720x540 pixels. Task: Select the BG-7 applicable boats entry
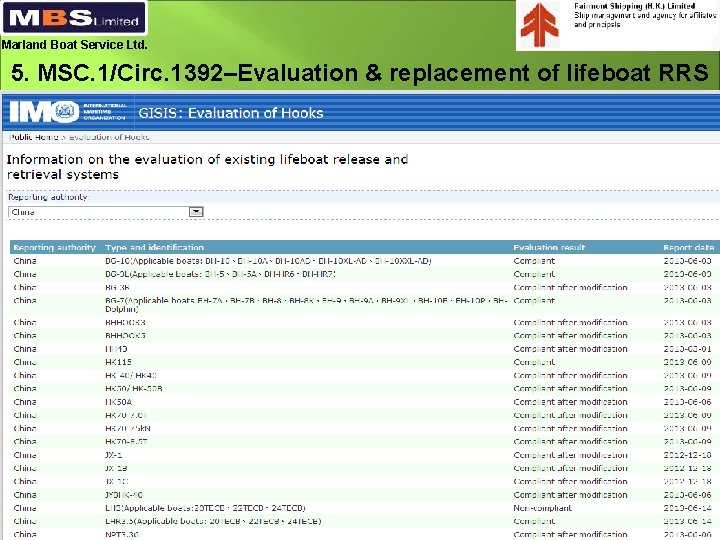(306, 305)
